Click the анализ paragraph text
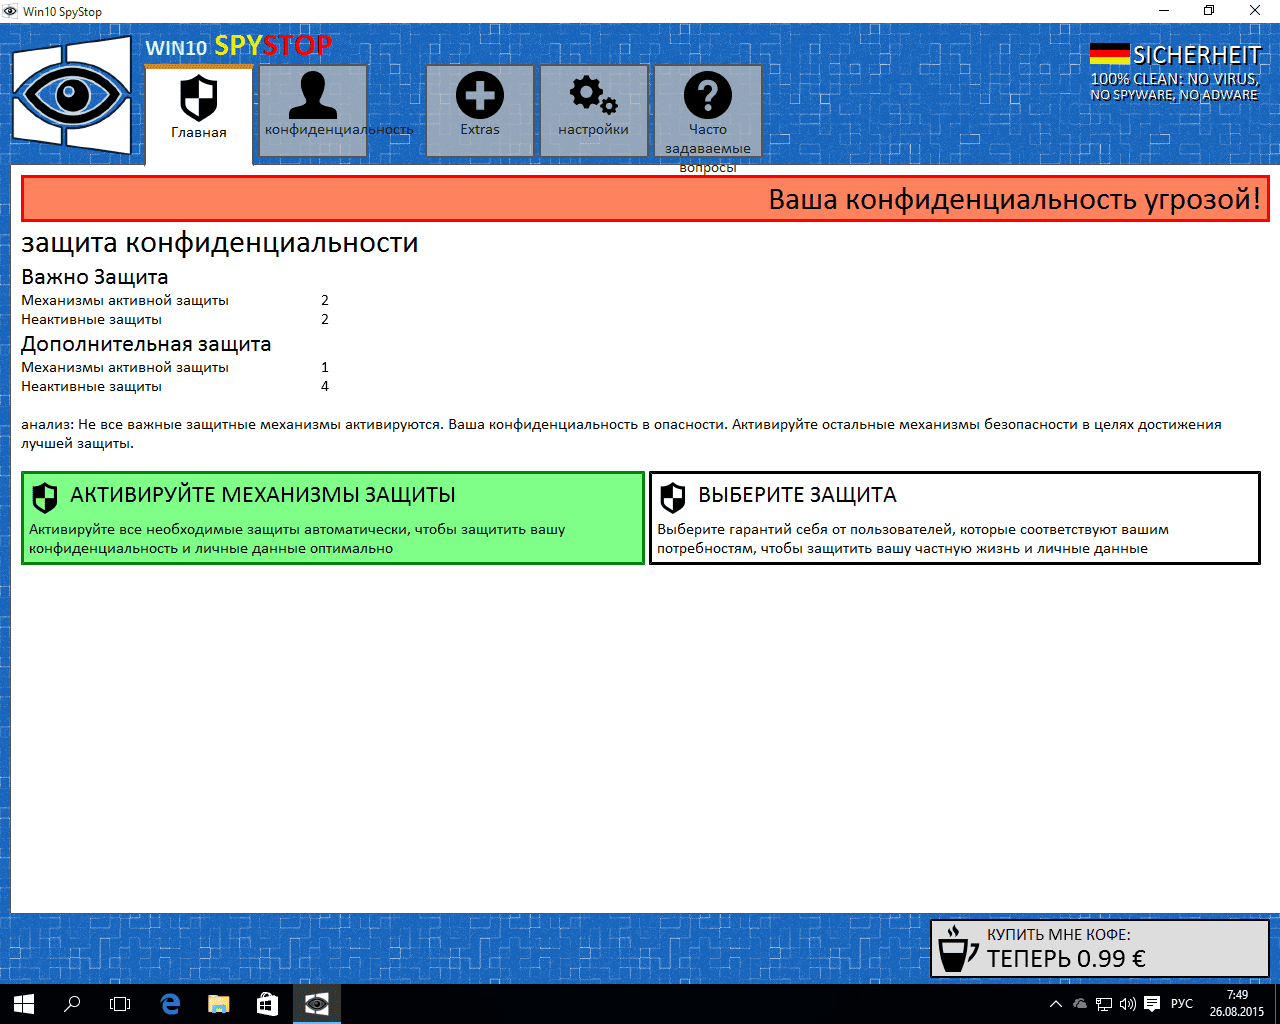1280x1024 pixels. (621, 434)
